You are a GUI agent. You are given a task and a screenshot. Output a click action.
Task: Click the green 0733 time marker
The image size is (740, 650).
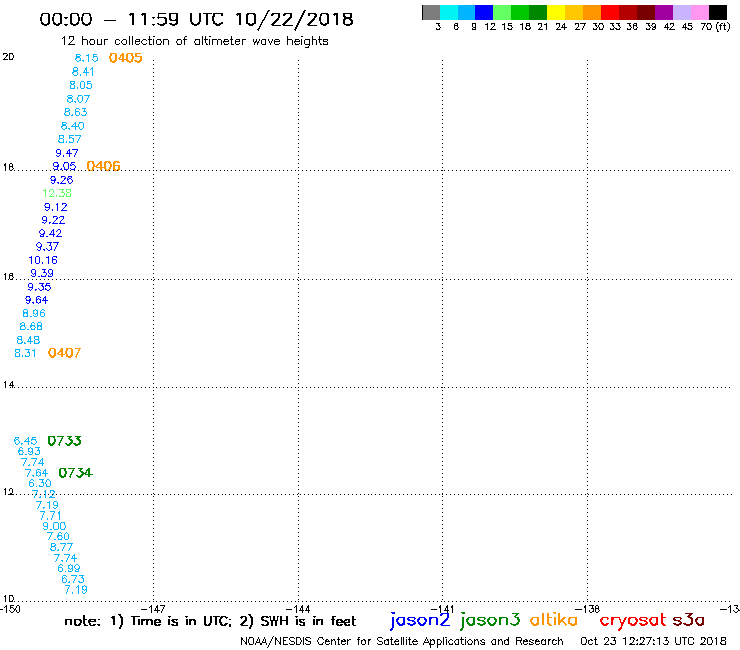tap(64, 440)
